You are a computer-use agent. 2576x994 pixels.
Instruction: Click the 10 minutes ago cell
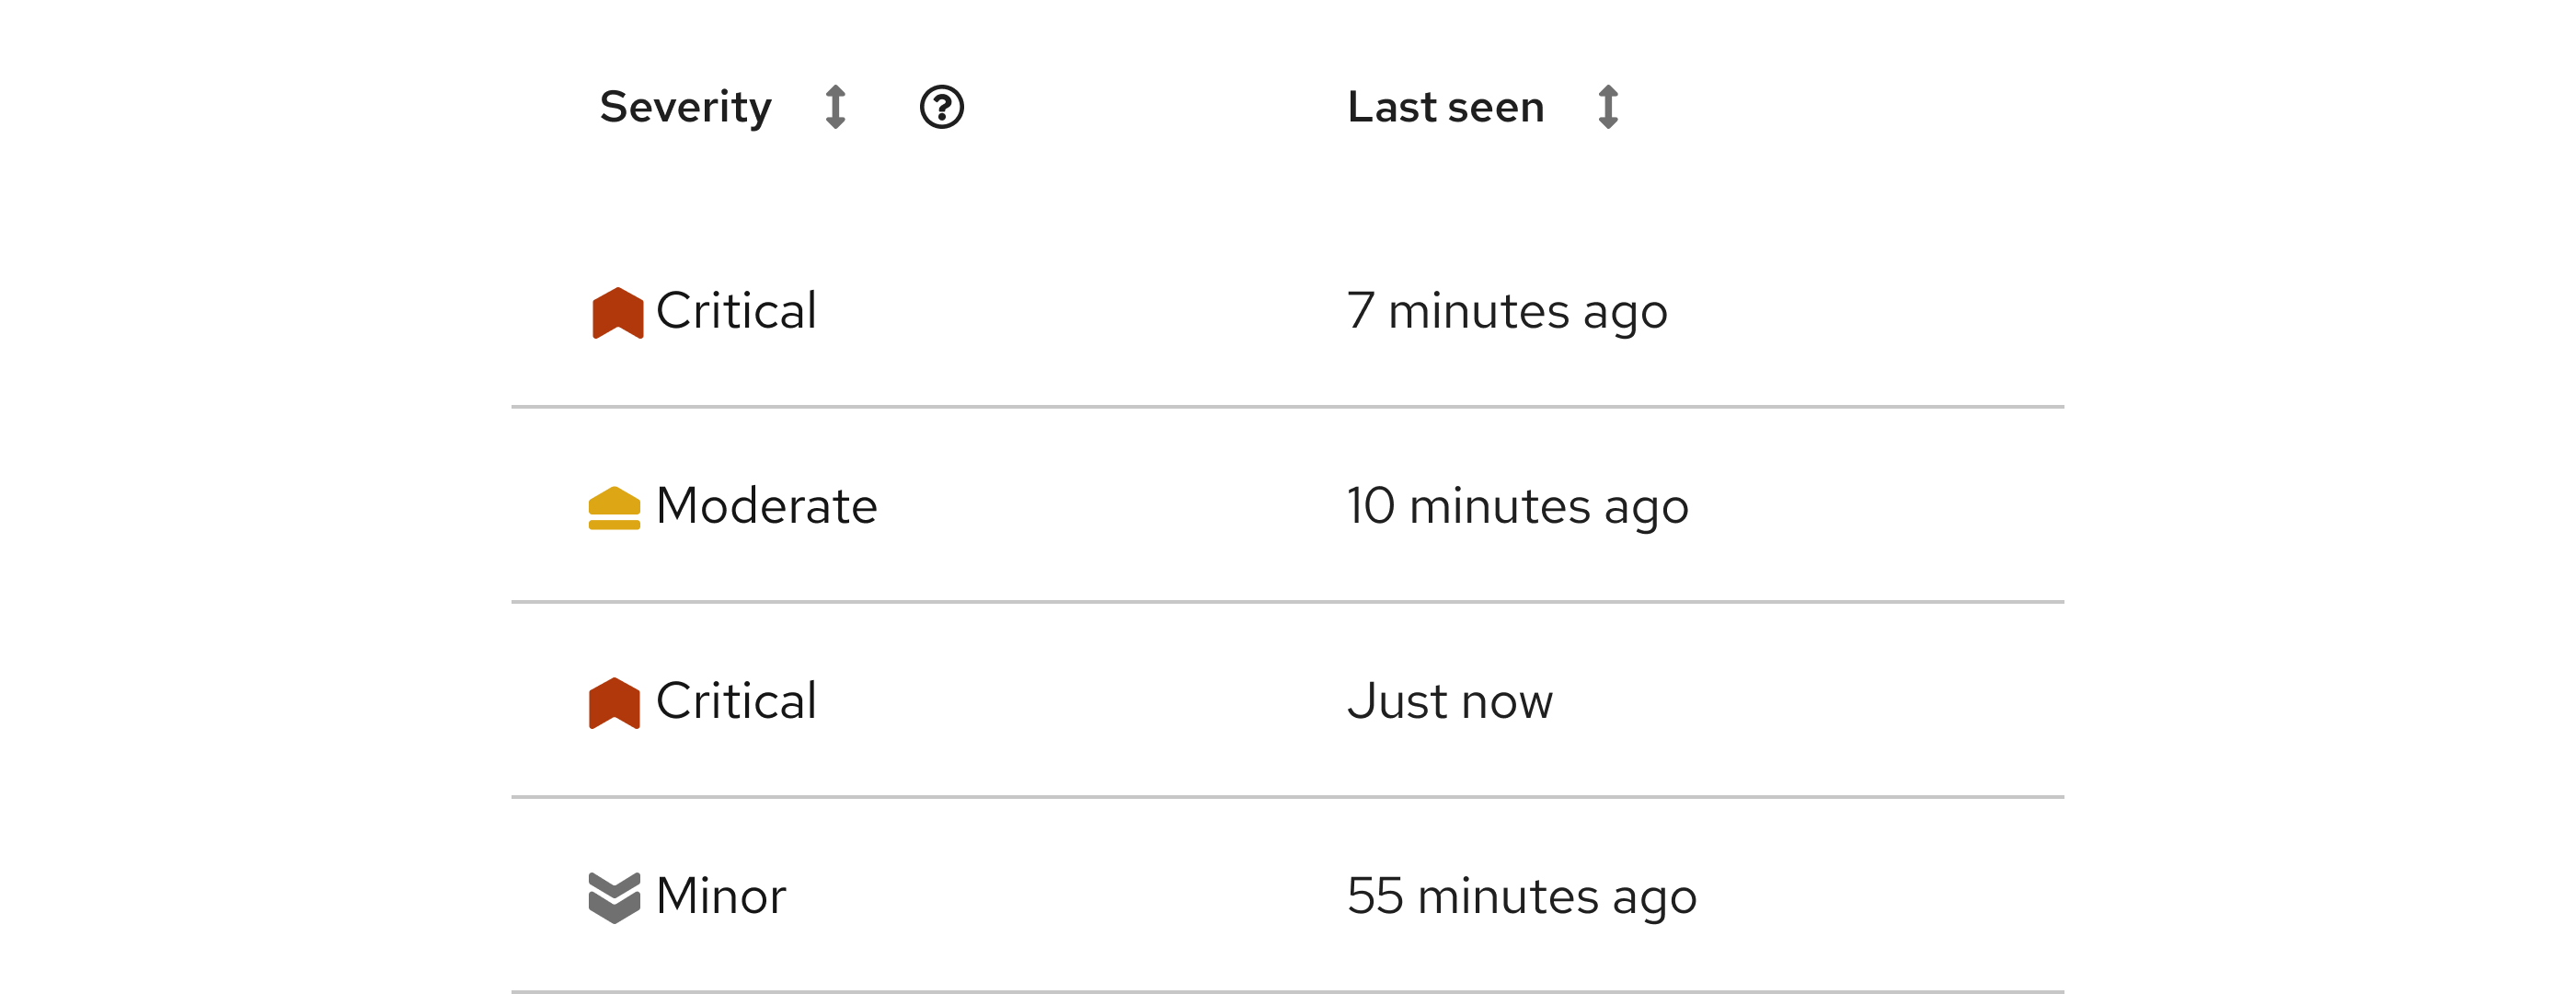coord(1517,506)
